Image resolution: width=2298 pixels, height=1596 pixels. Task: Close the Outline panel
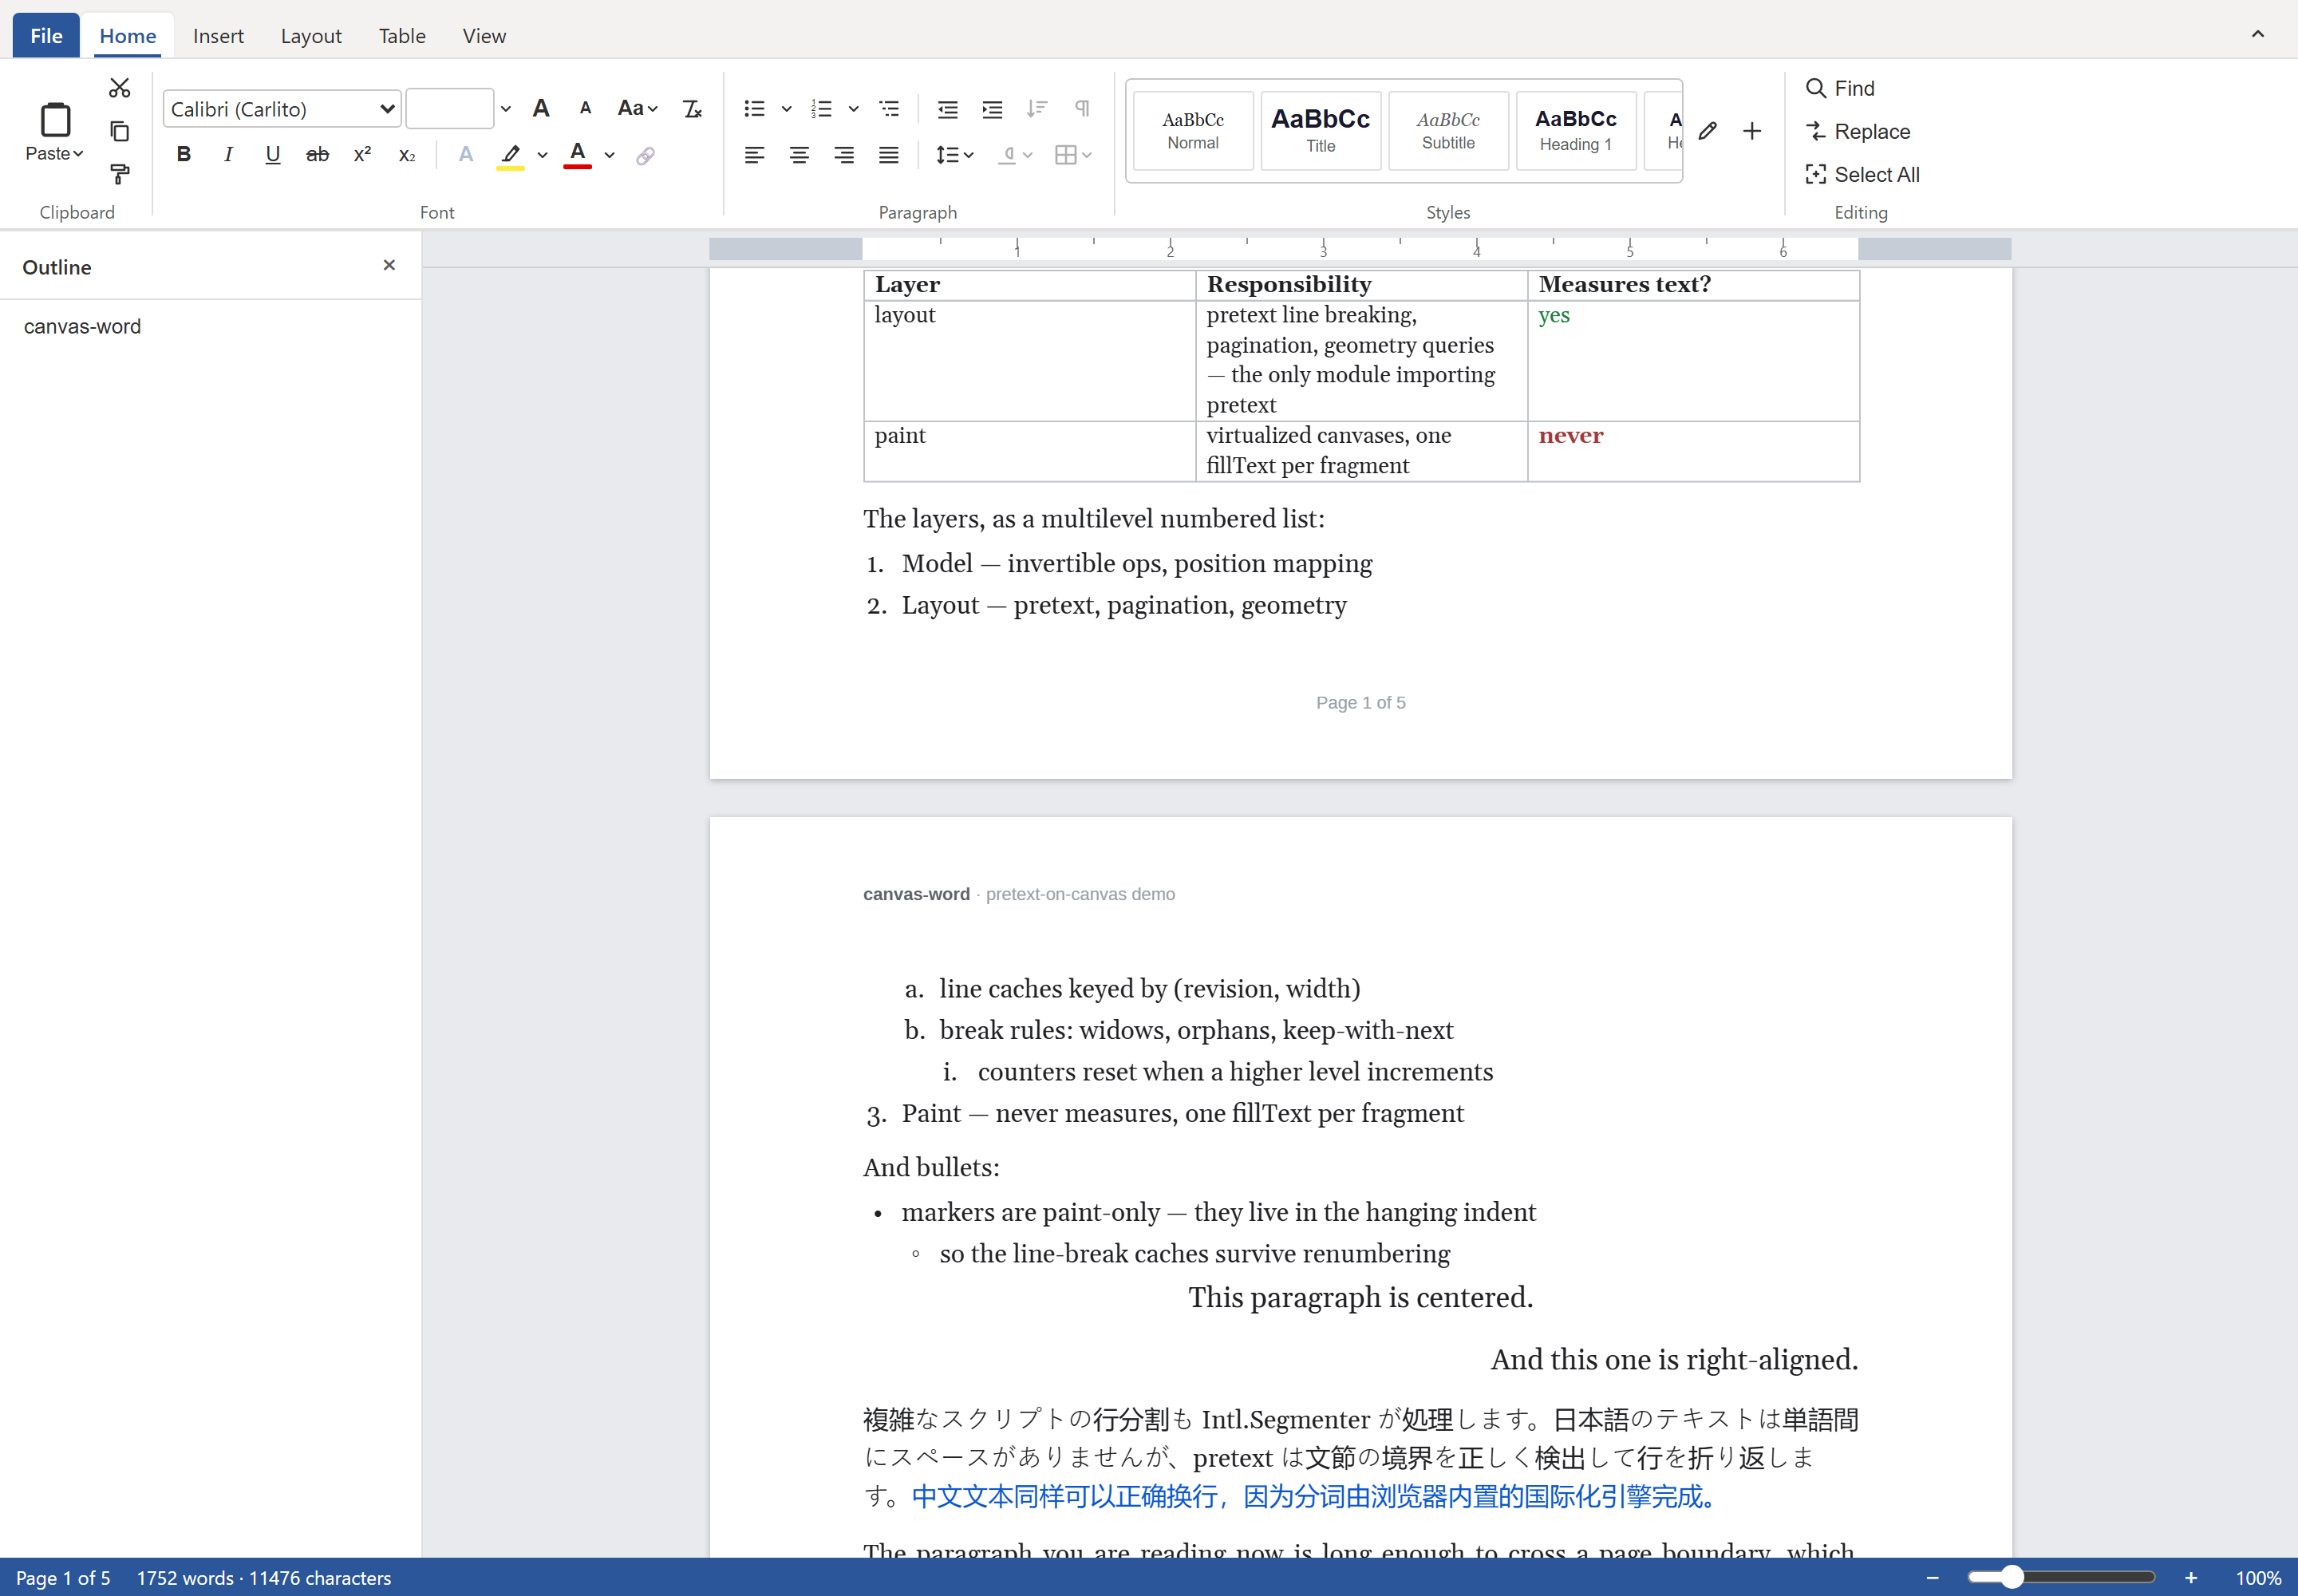click(x=389, y=265)
